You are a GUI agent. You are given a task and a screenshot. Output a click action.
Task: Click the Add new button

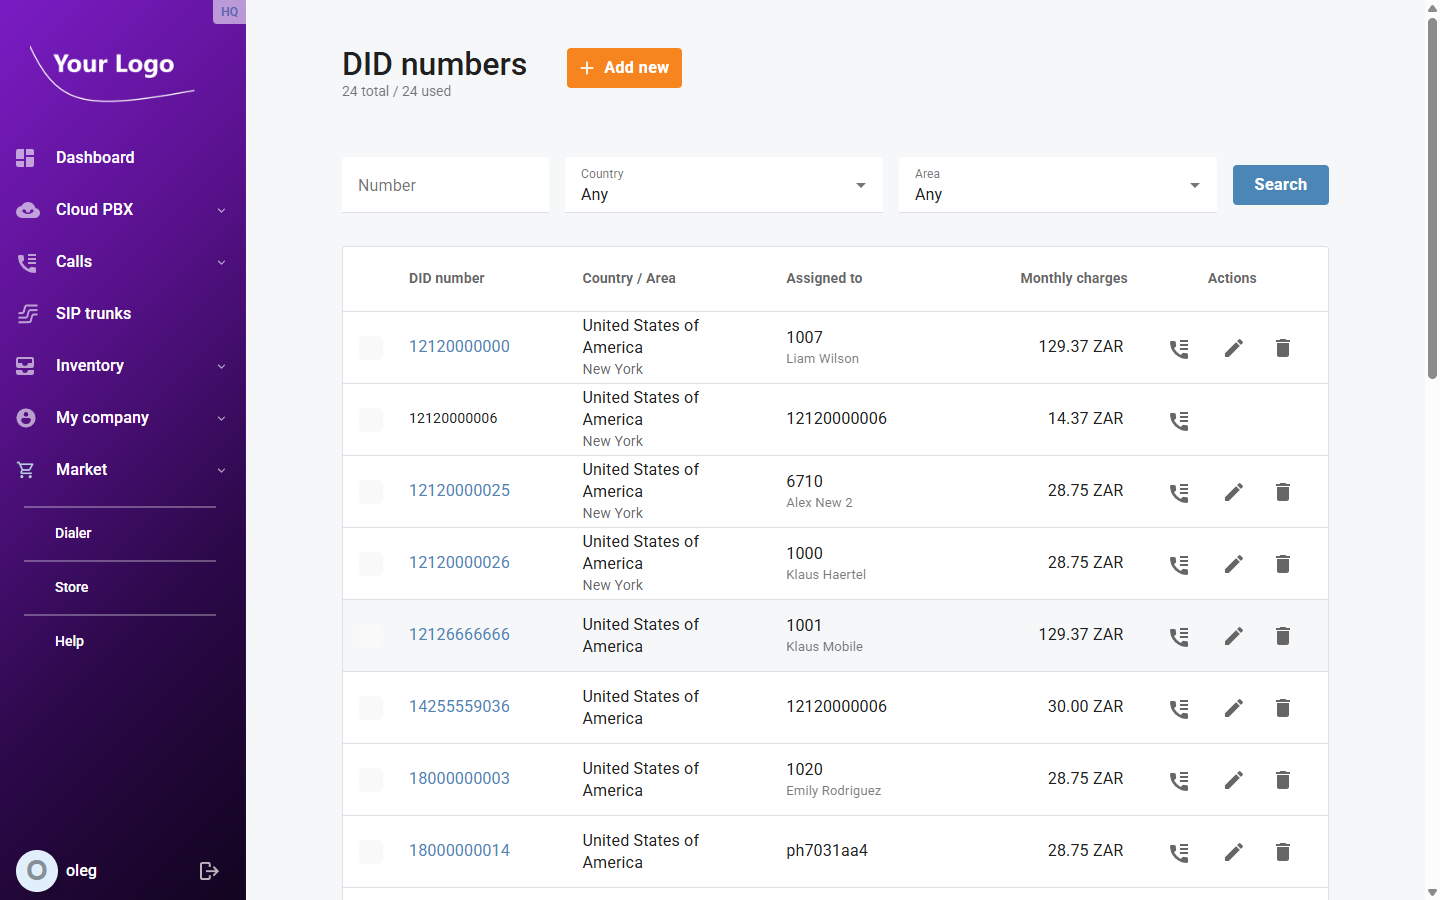pos(624,68)
